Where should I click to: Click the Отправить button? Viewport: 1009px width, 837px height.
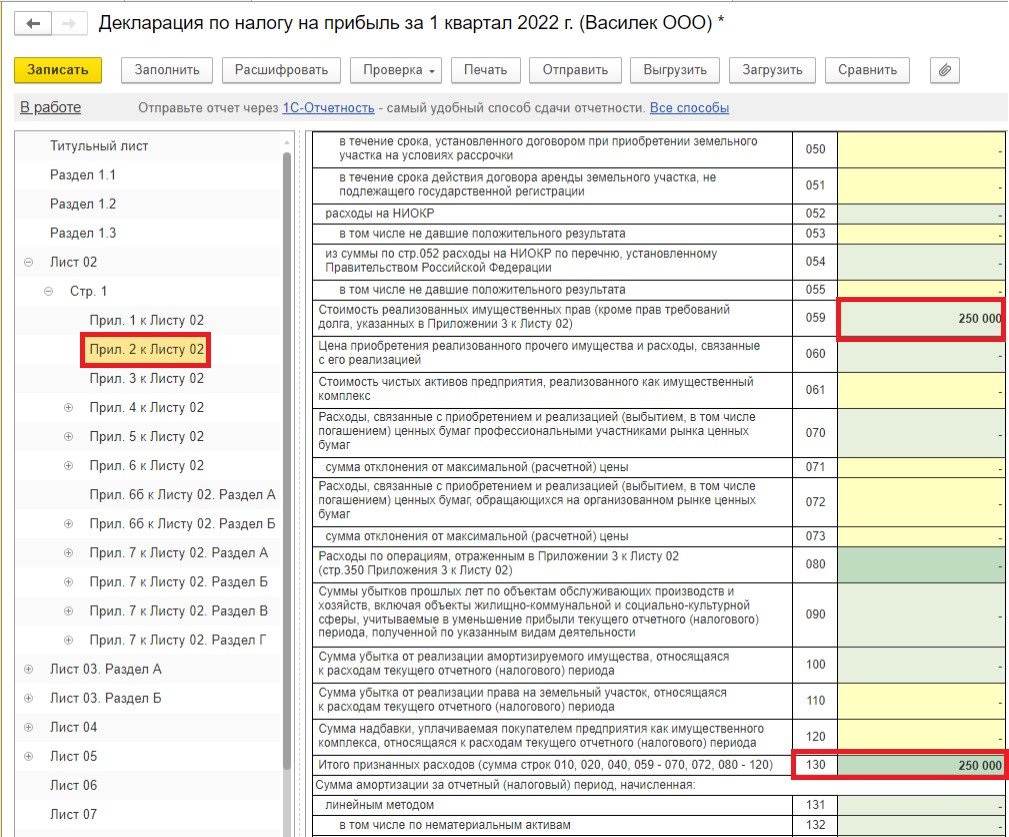click(575, 70)
